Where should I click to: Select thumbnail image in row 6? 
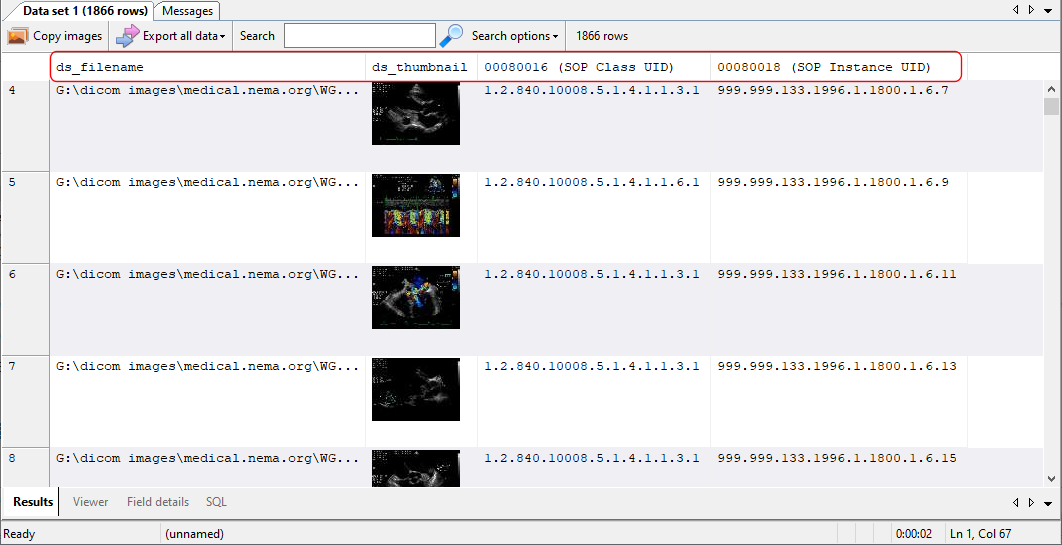click(x=416, y=297)
